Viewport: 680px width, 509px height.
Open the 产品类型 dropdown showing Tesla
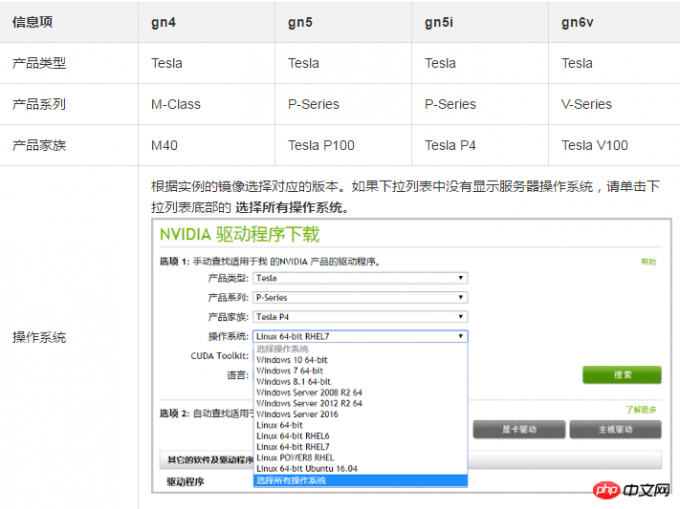pos(360,278)
